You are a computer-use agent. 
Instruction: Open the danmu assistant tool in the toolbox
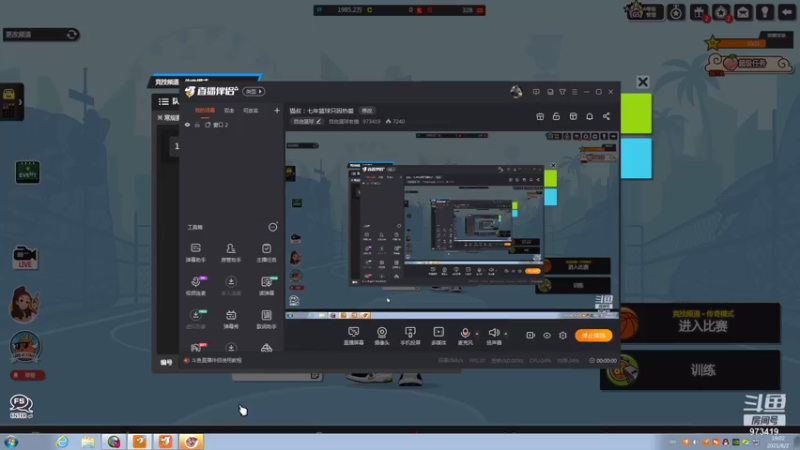pyautogui.click(x=195, y=253)
